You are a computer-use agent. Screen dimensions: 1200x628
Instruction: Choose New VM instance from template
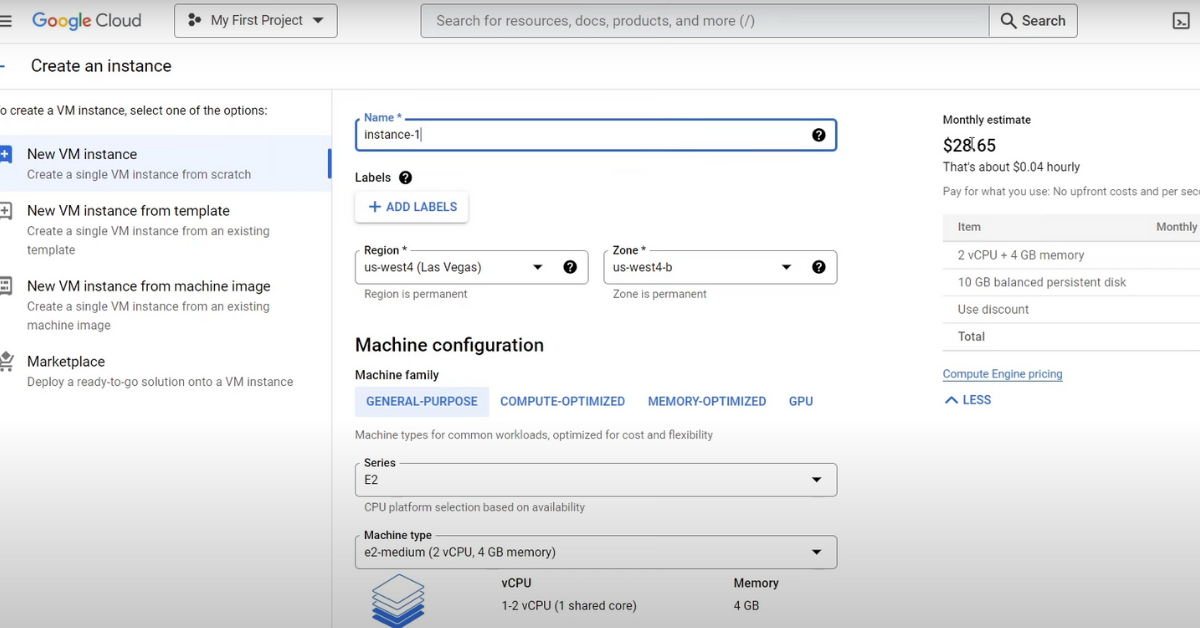pyautogui.click(x=165, y=229)
